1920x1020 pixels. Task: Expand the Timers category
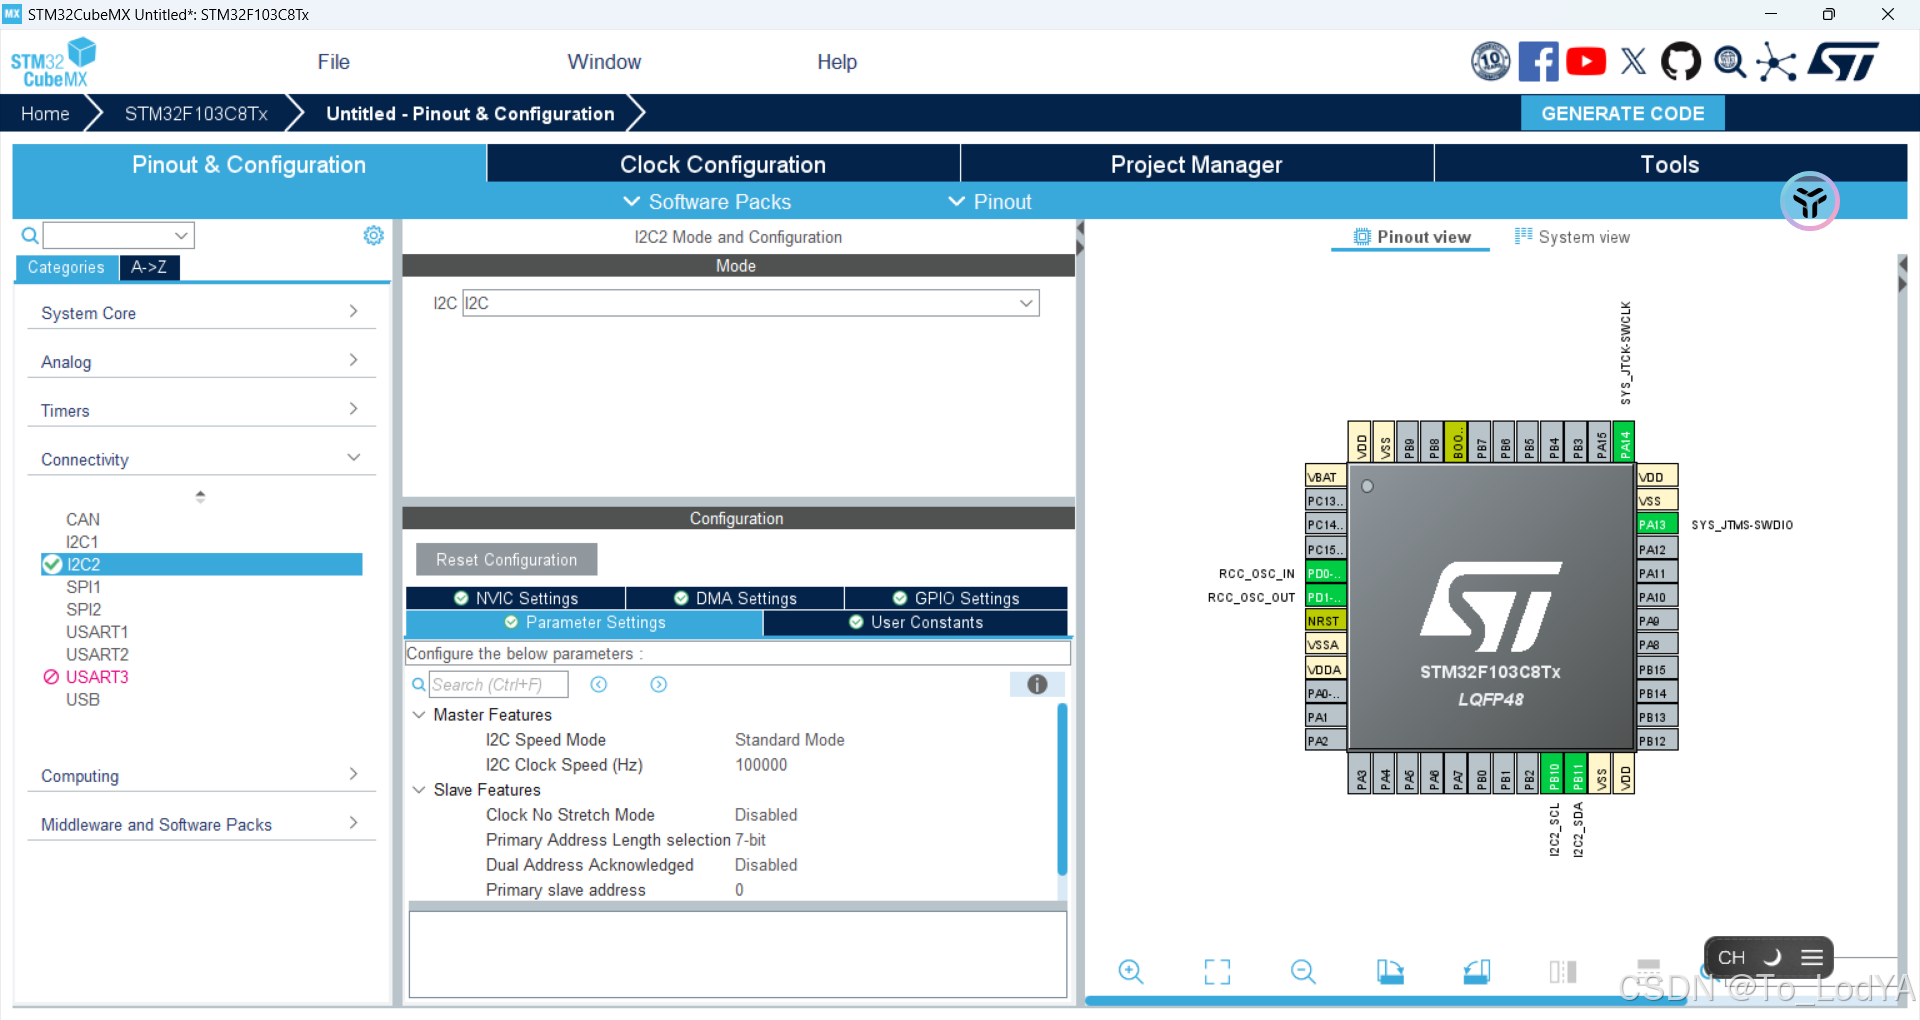[201, 410]
